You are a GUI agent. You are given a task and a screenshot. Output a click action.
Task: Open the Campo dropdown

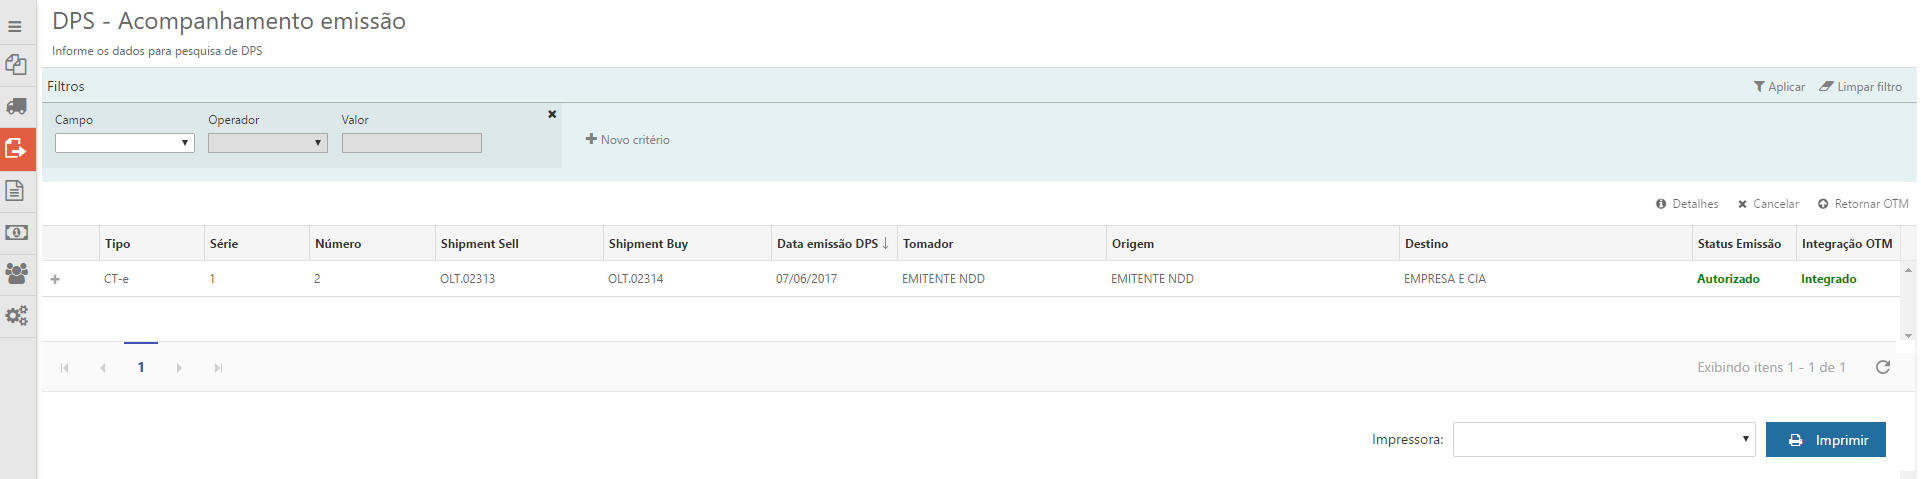pyautogui.click(x=125, y=143)
